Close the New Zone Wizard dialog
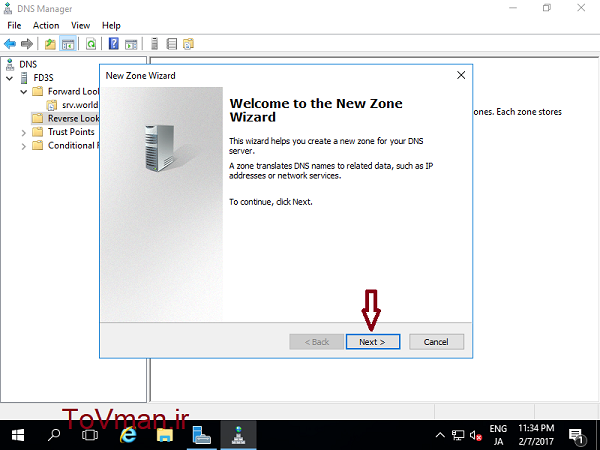 [x=461, y=75]
